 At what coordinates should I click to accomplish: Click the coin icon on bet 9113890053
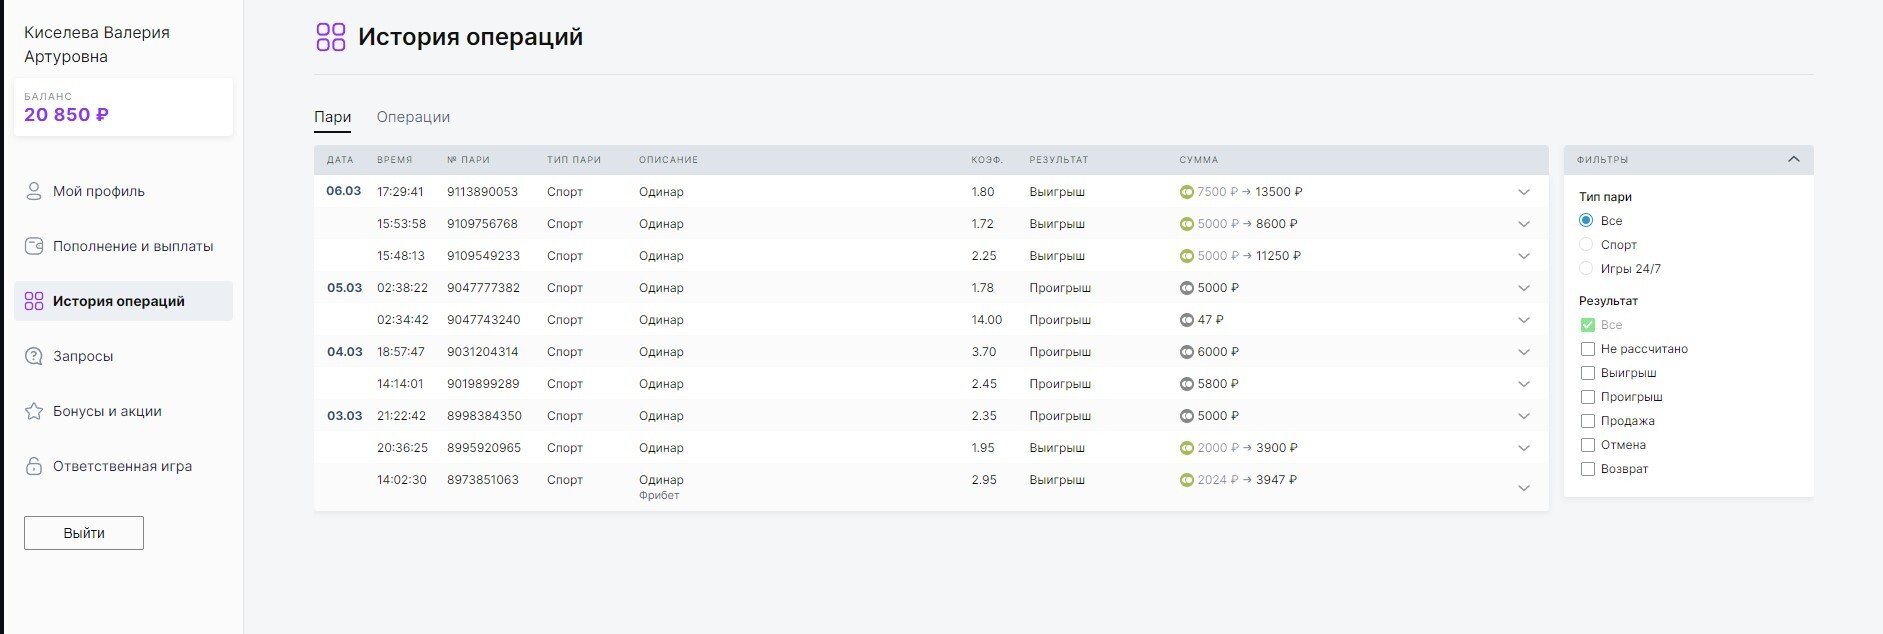click(x=1187, y=192)
